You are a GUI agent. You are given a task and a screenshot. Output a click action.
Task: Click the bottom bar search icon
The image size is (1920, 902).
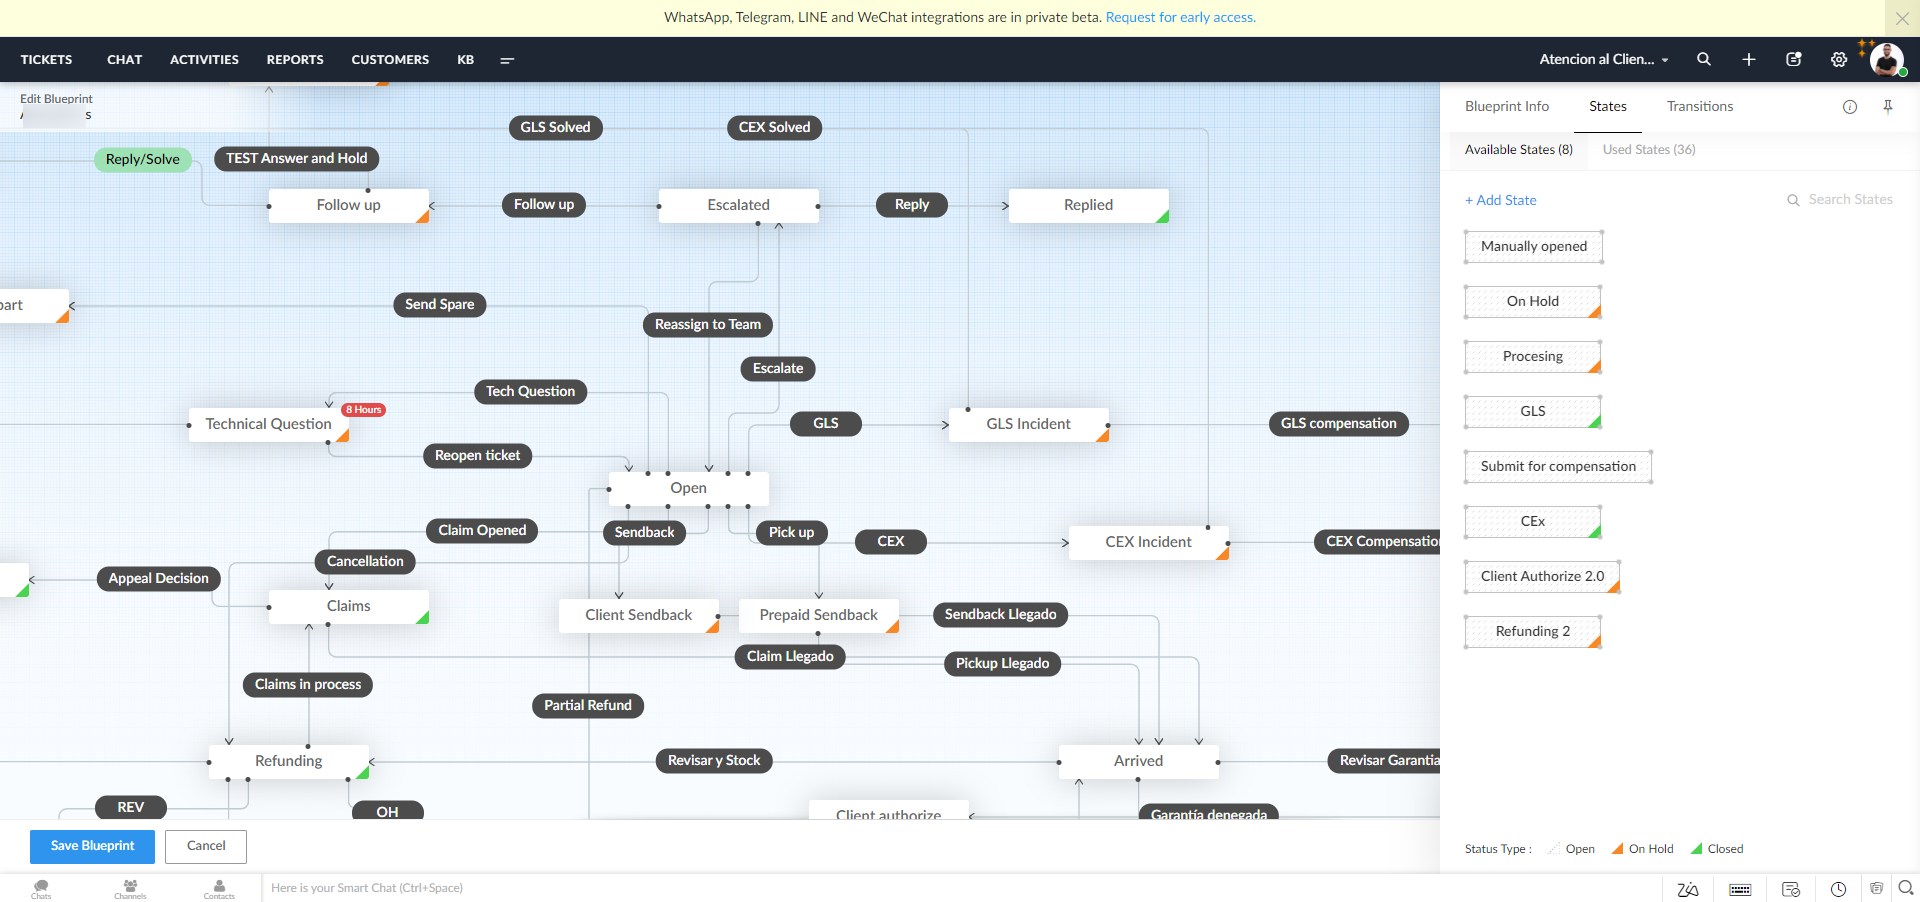point(1906,887)
